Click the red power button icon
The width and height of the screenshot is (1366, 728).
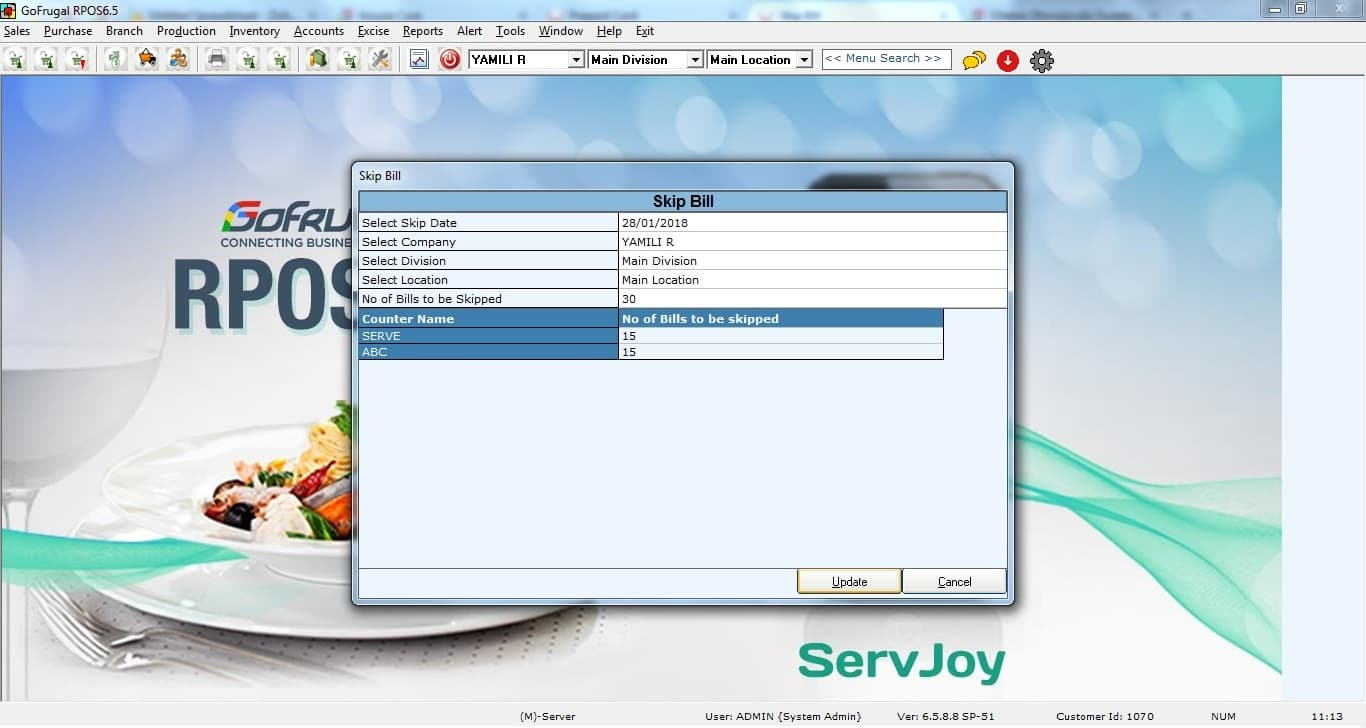[x=450, y=60]
